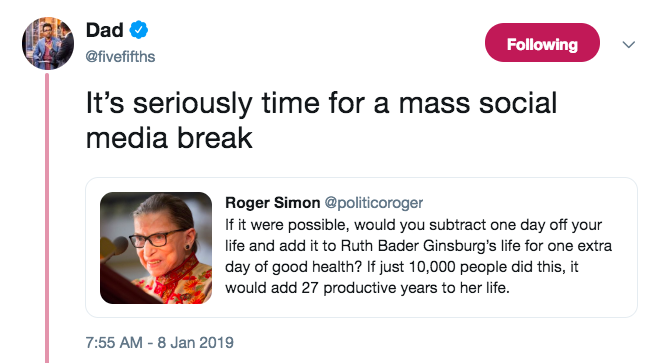663x363 pixels.
Task: Expand the tweet options chevron
Action: coord(629,44)
